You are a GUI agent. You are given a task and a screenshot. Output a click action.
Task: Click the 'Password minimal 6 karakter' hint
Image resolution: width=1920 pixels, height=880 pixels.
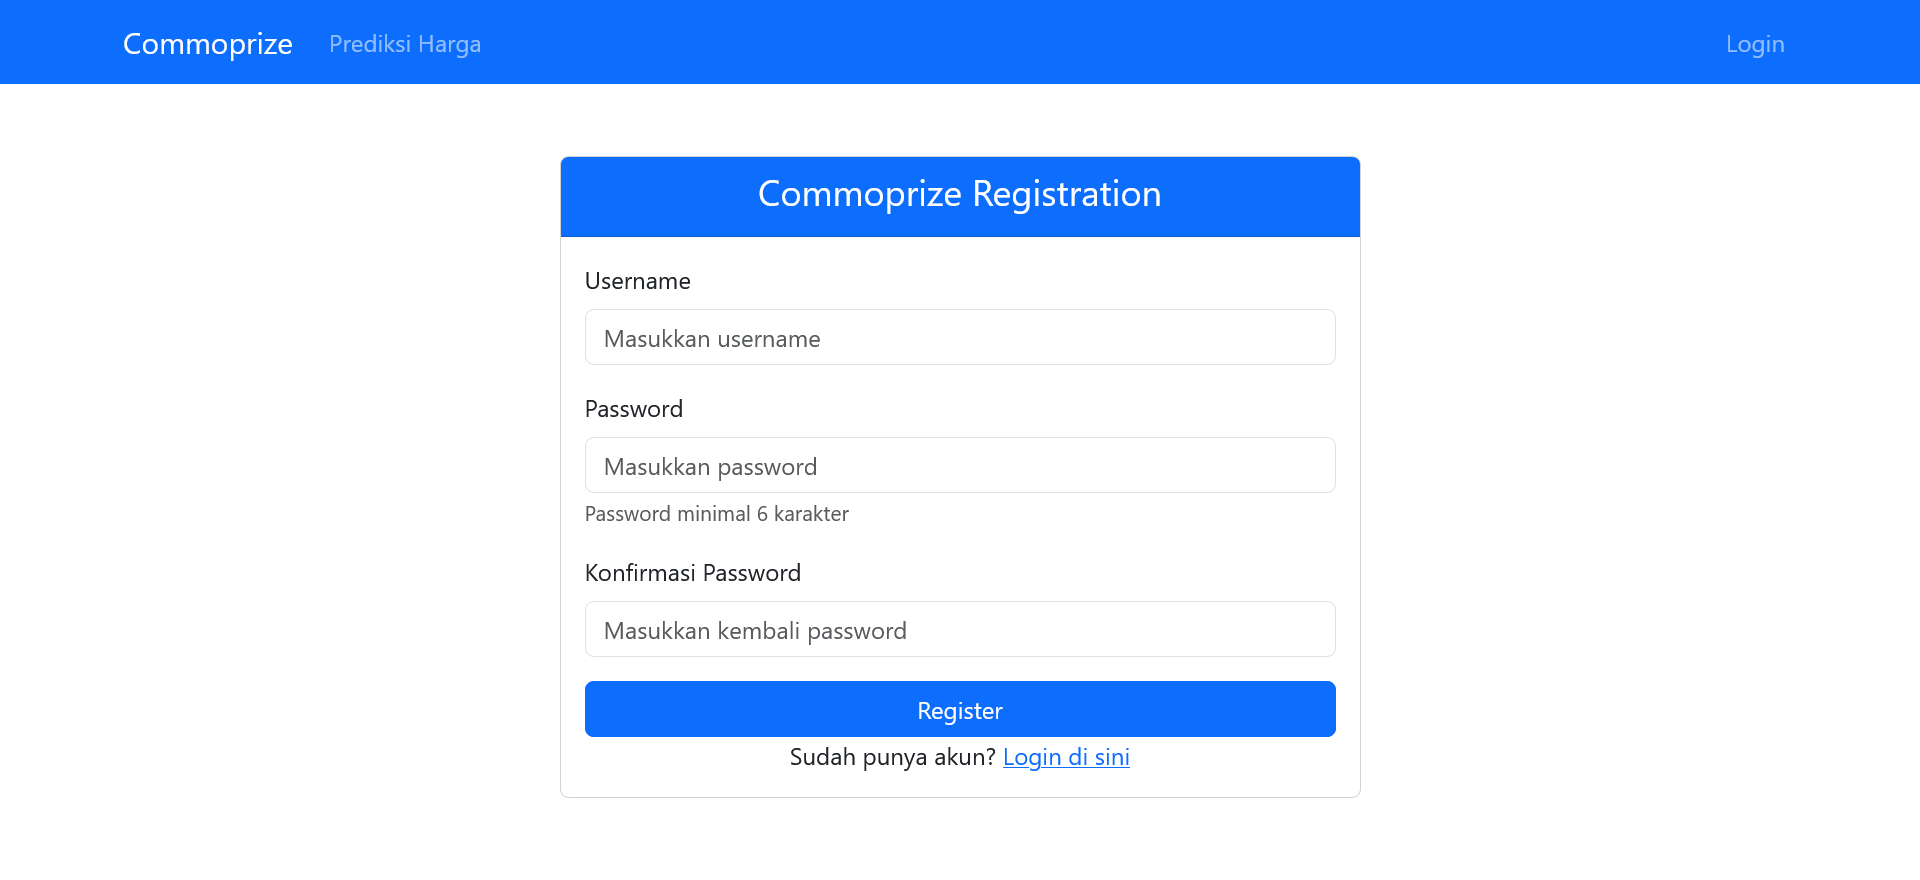[x=716, y=514]
